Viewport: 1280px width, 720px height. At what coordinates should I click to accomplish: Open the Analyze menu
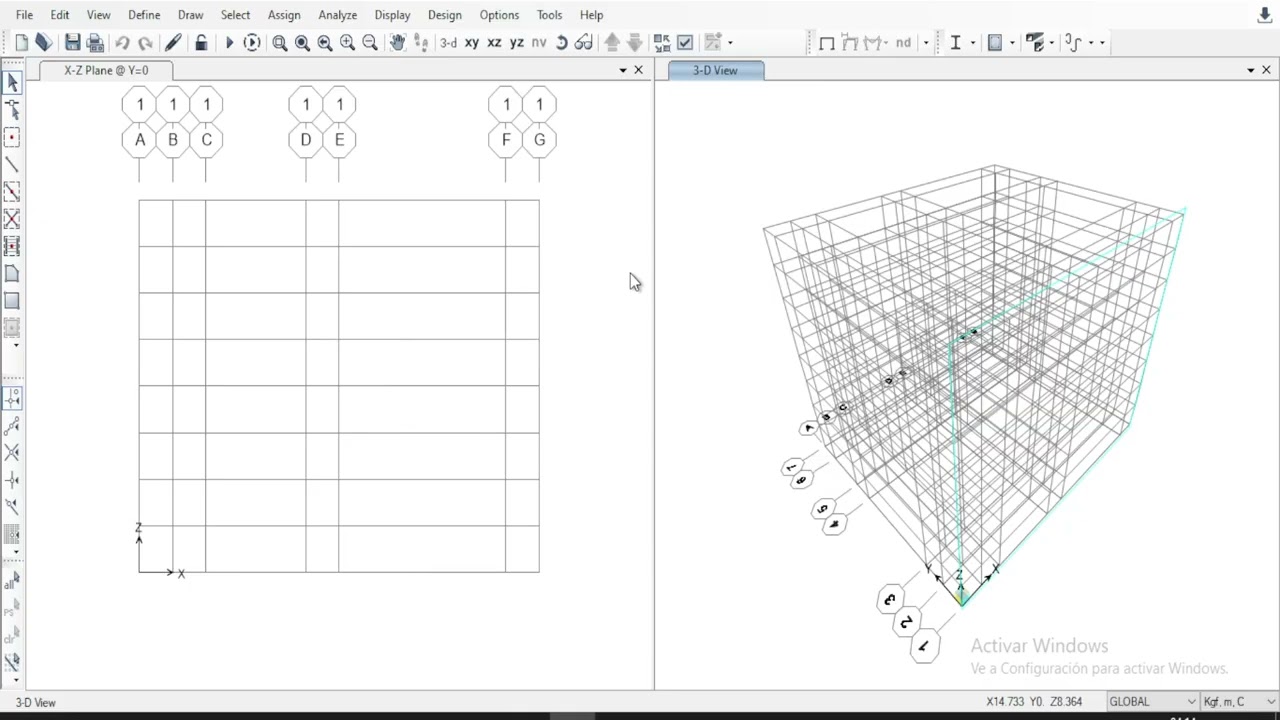(x=338, y=15)
